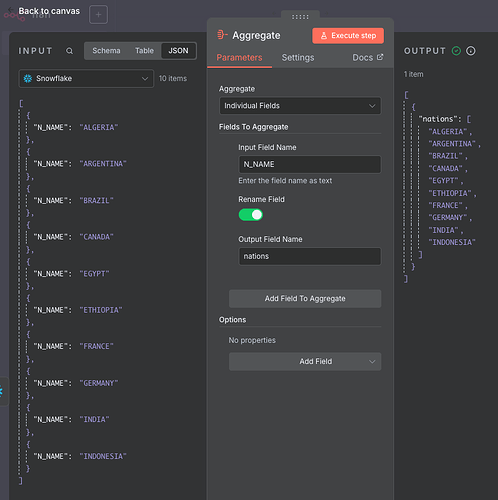Click the search icon in the Input panel
Image resolution: width=498 pixels, height=500 pixels.
[69, 51]
